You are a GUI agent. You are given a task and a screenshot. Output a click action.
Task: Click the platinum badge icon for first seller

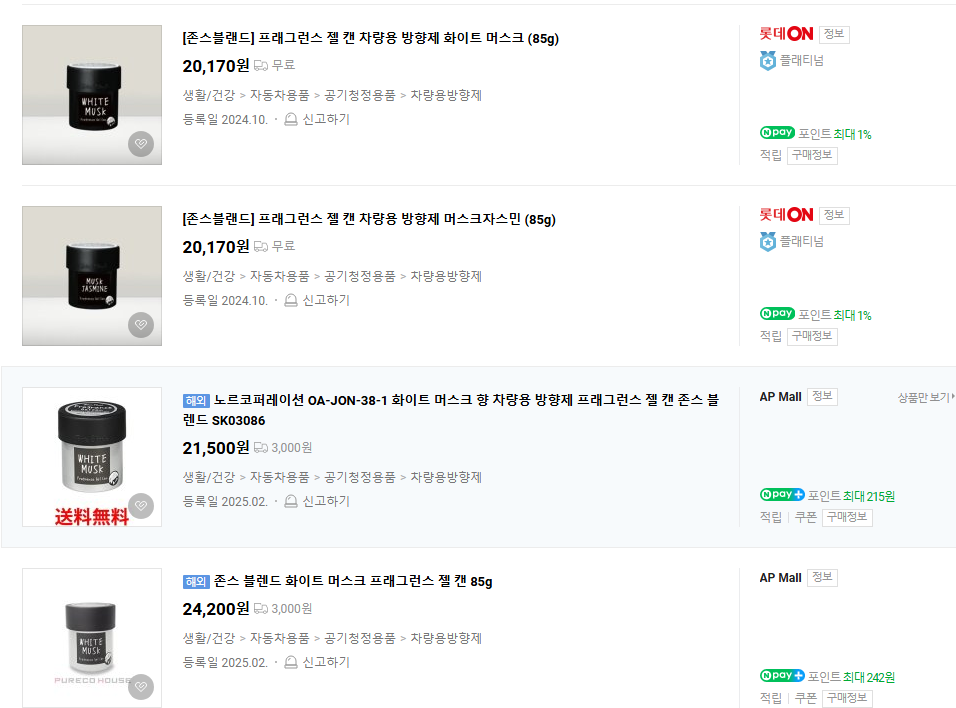pyautogui.click(x=768, y=61)
